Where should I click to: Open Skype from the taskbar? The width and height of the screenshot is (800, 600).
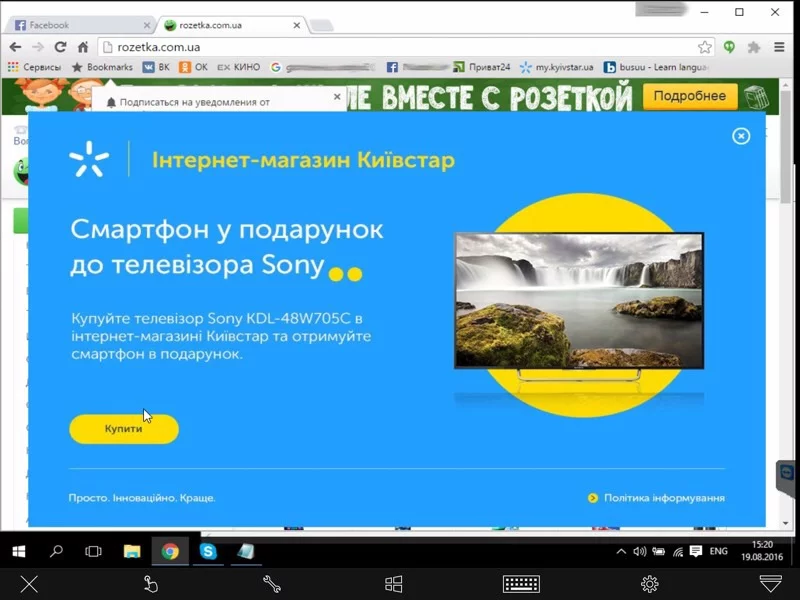tap(208, 551)
